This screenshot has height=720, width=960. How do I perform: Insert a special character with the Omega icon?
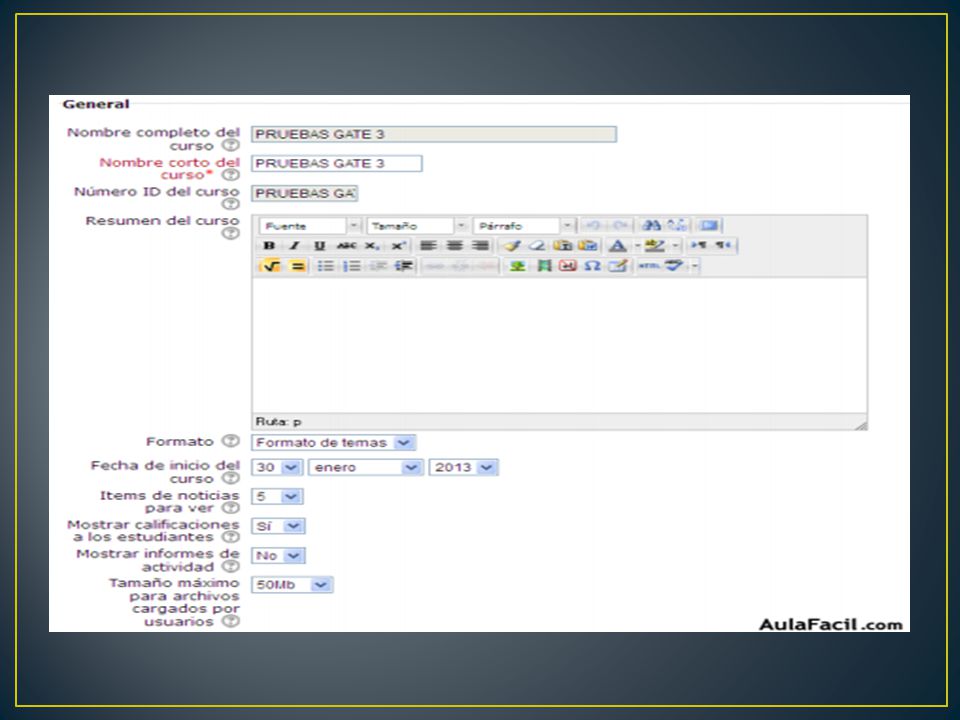click(592, 266)
